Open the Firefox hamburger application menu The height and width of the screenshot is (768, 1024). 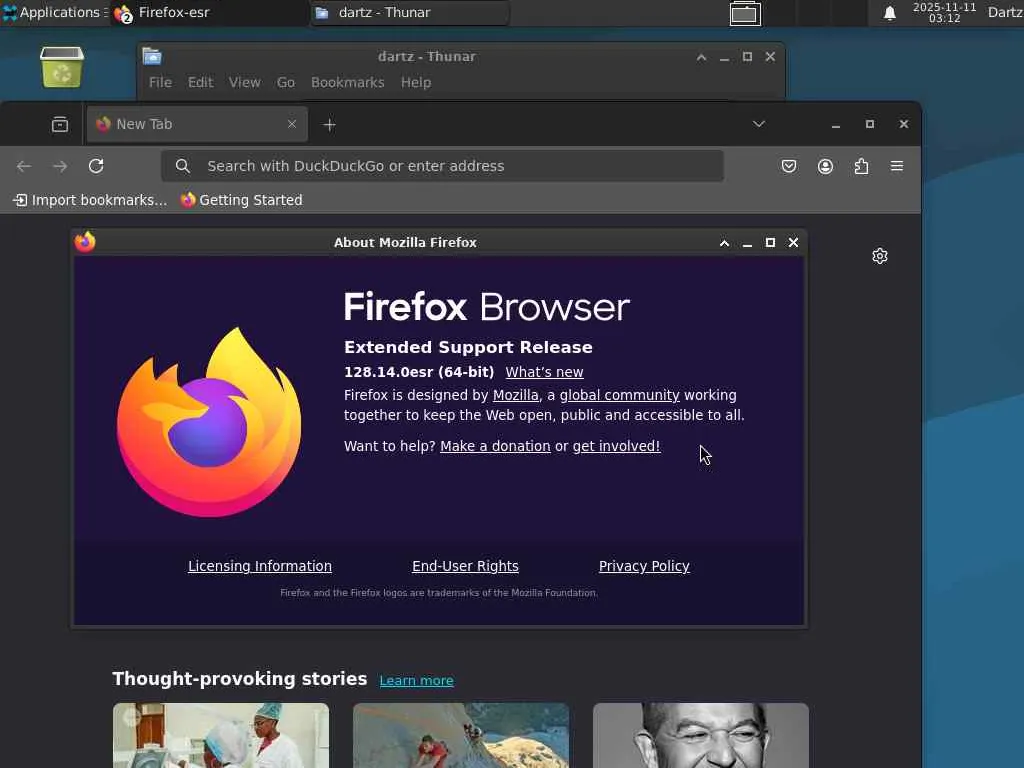[x=897, y=166]
